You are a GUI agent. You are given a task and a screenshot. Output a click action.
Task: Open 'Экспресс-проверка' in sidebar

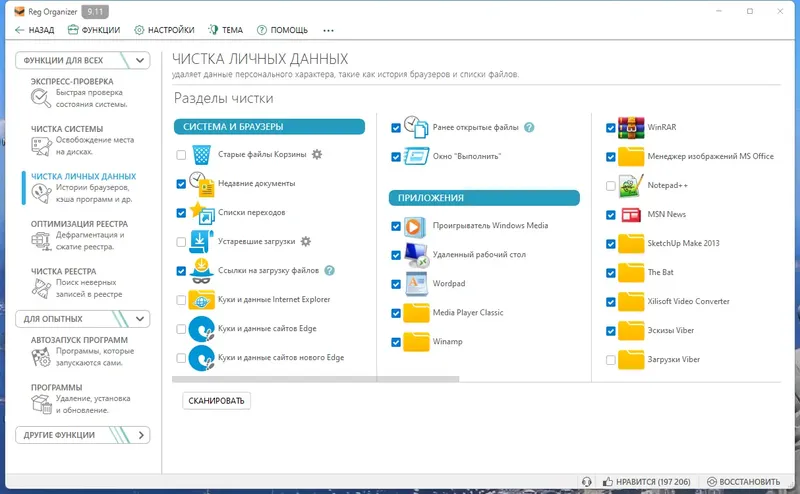point(80,92)
